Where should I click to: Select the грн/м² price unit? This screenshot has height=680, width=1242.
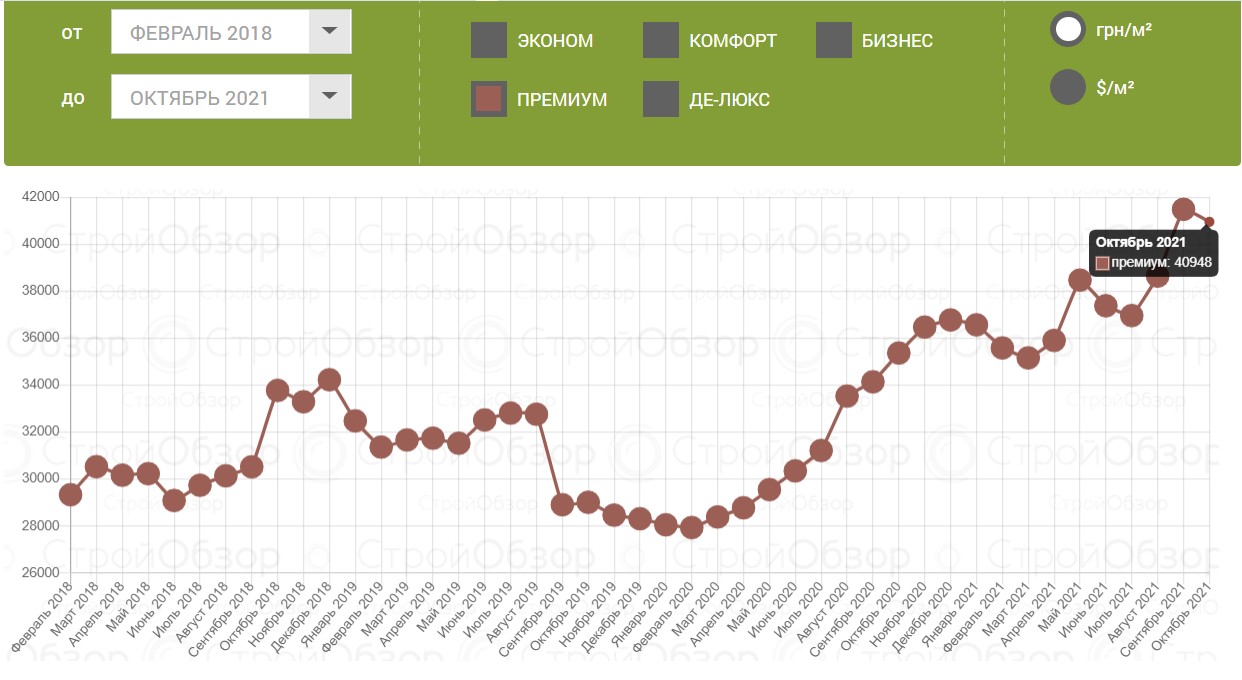(1068, 29)
